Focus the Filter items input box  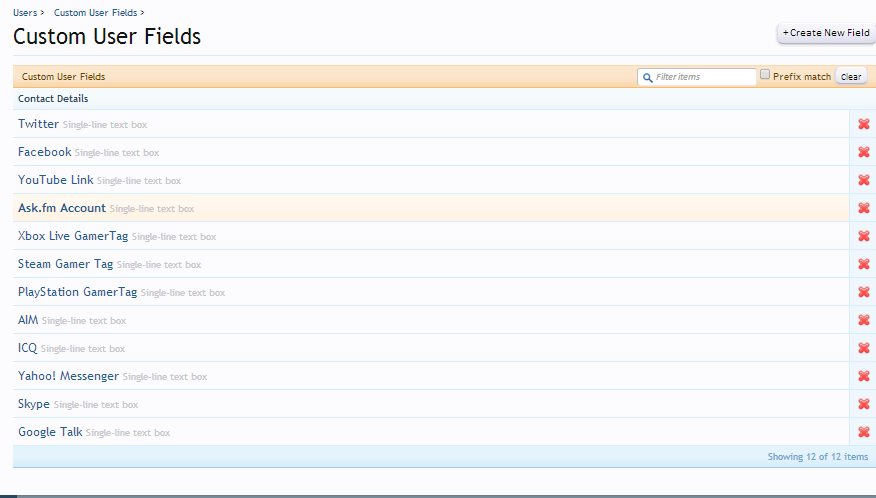697,77
